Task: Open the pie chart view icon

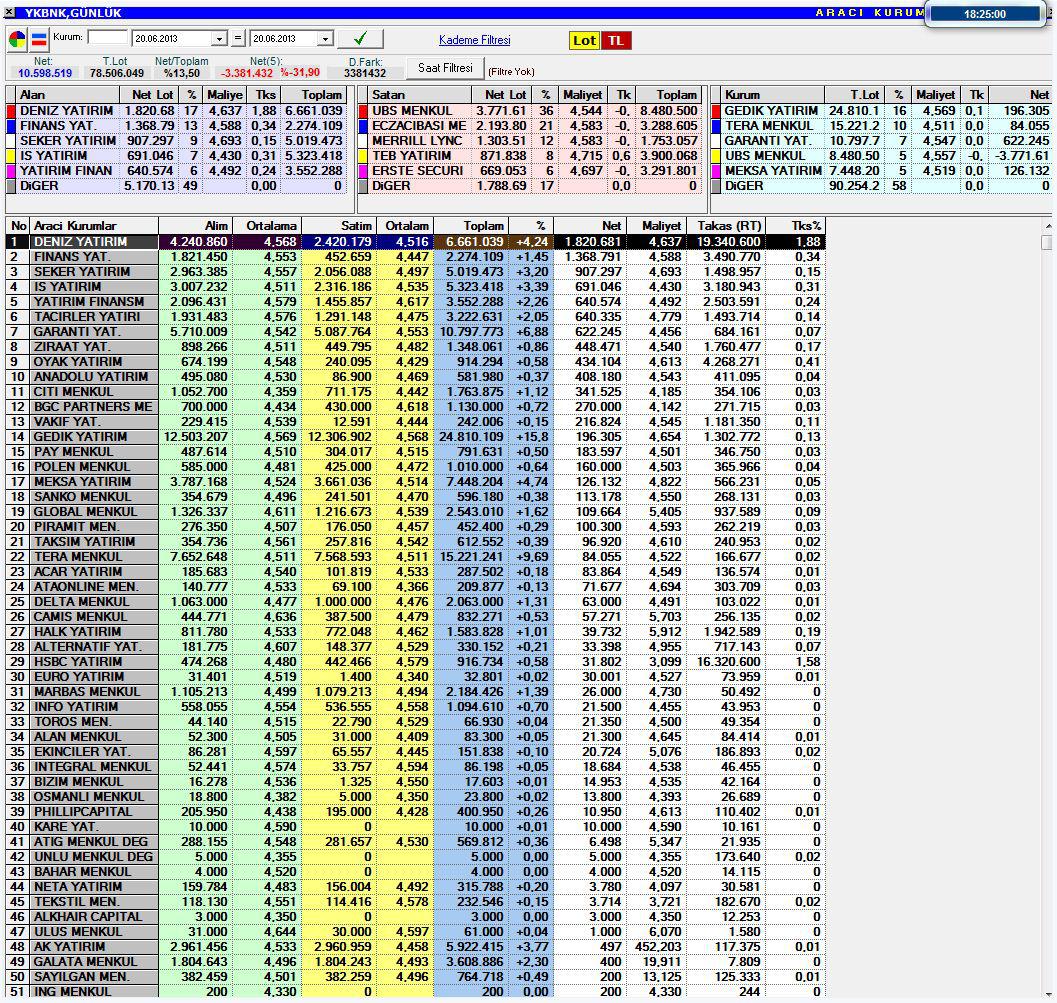Action: coord(17,40)
